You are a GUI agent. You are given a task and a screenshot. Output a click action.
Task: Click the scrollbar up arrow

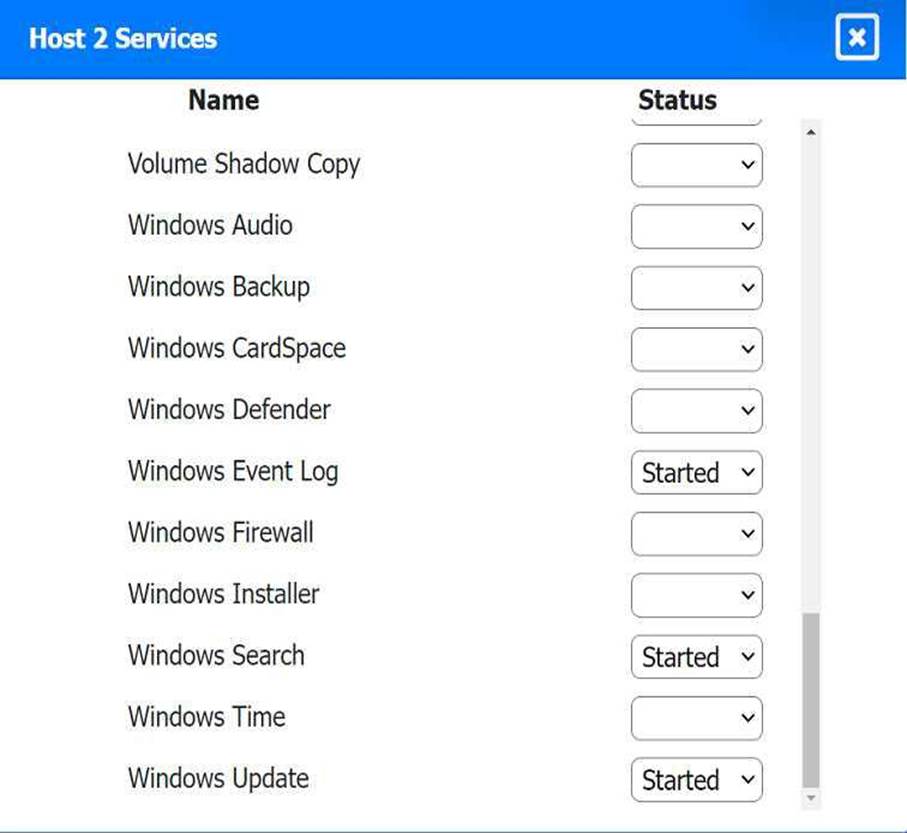[810, 132]
